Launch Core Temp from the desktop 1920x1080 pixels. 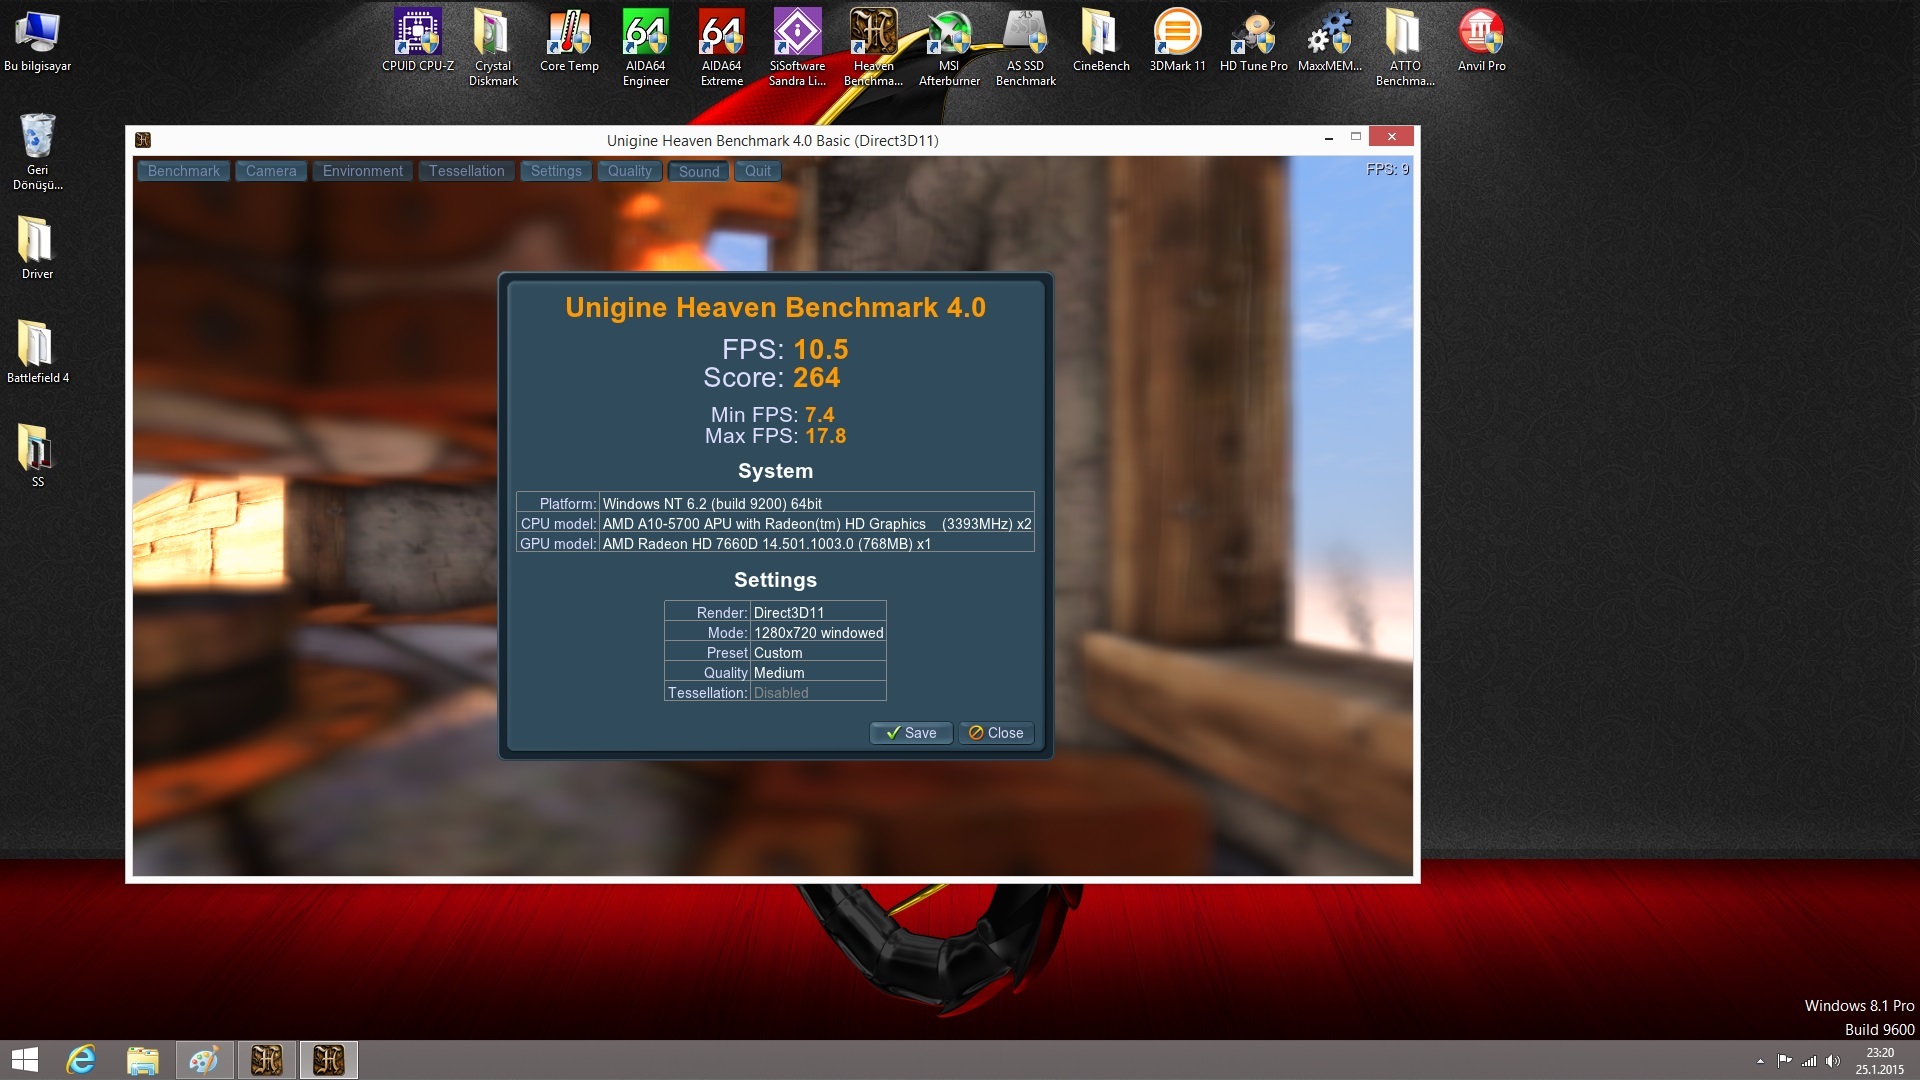(x=569, y=41)
